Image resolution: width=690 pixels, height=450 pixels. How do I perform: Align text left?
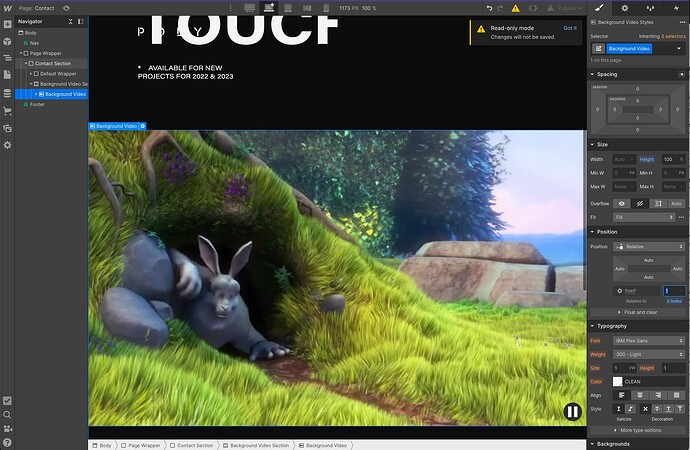point(621,395)
